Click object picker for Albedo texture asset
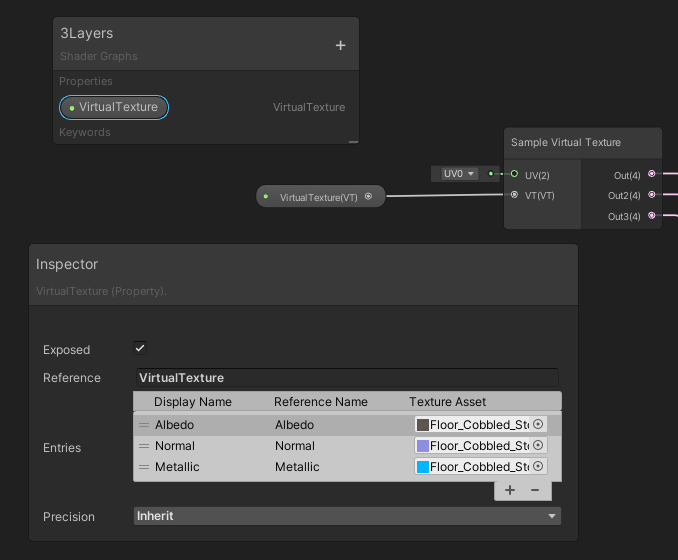The width and height of the screenshot is (678, 560). (538, 424)
